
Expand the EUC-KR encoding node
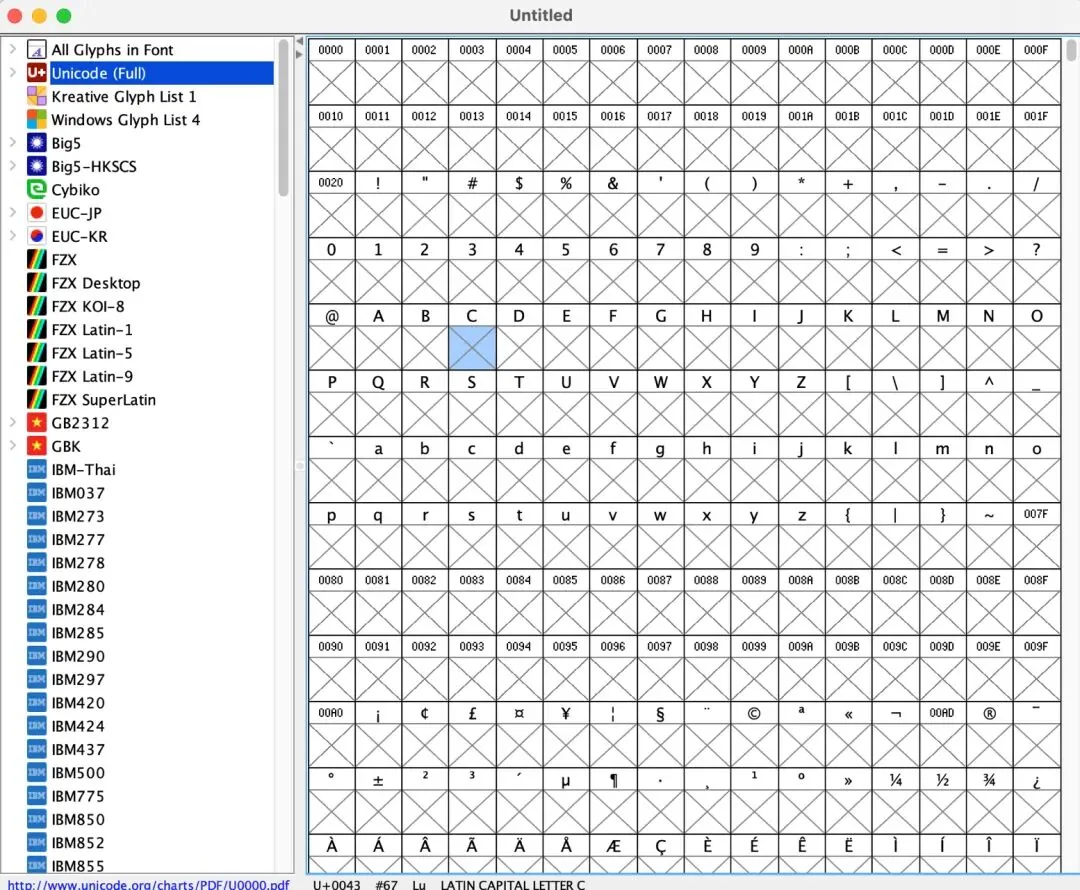tap(12, 236)
